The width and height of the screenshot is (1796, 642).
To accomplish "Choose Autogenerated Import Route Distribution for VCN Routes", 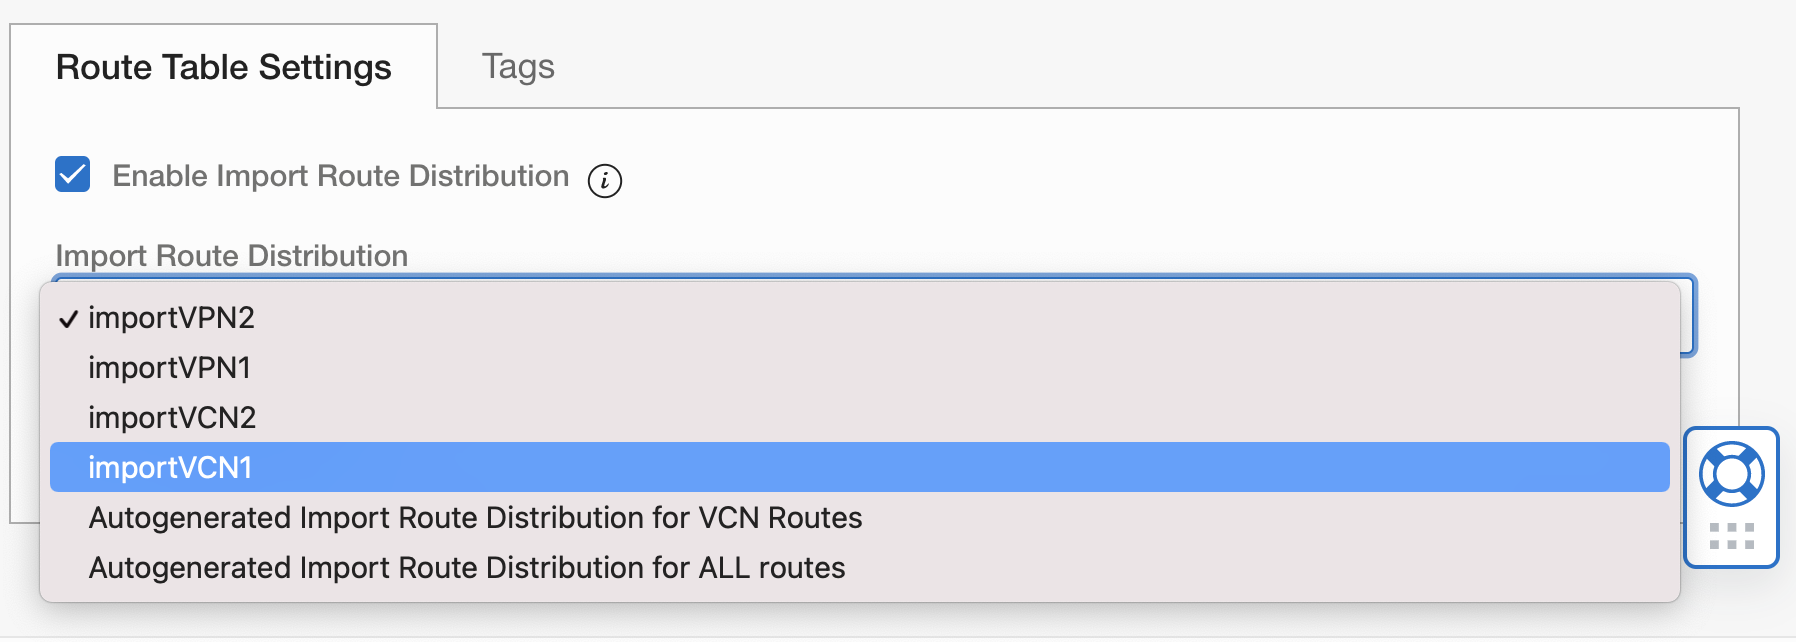I will coord(475,518).
